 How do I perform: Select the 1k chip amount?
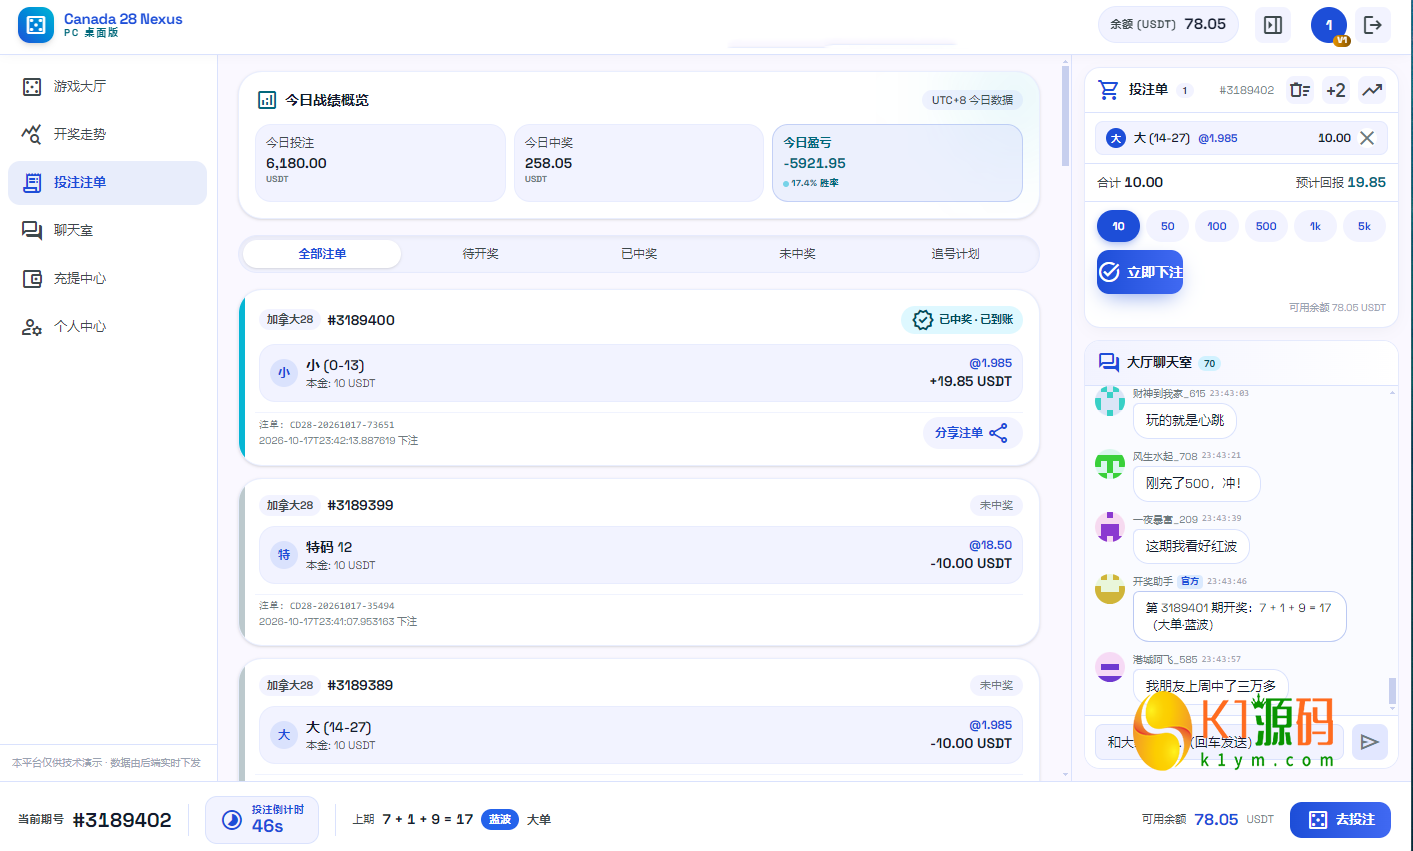pos(1315,226)
